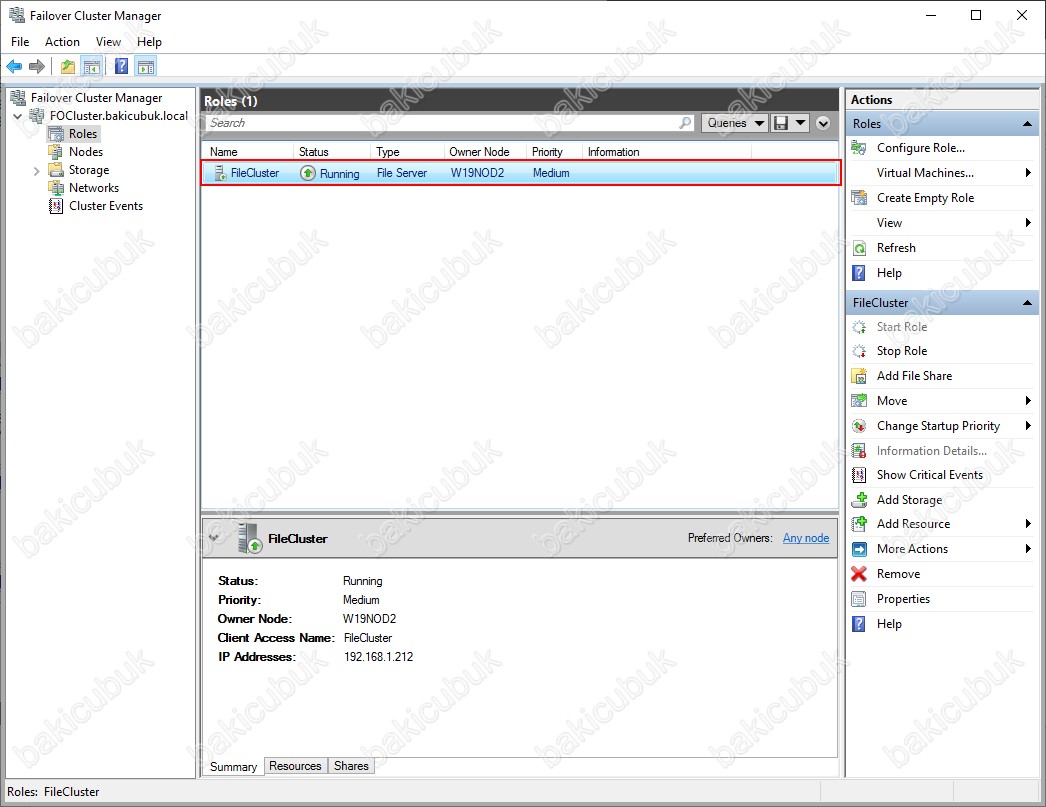Click the Any node preferred owners link
The width and height of the screenshot is (1046, 807).
point(806,538)
